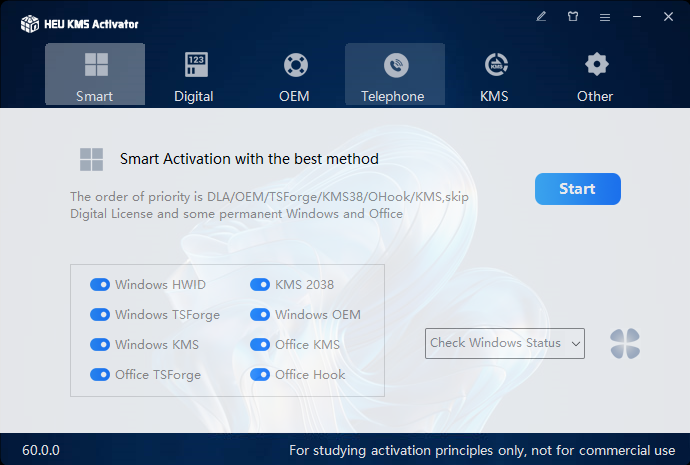Close the HEU KMS Activator window
This screenshot has height=465, width=690.
(668, 17)
